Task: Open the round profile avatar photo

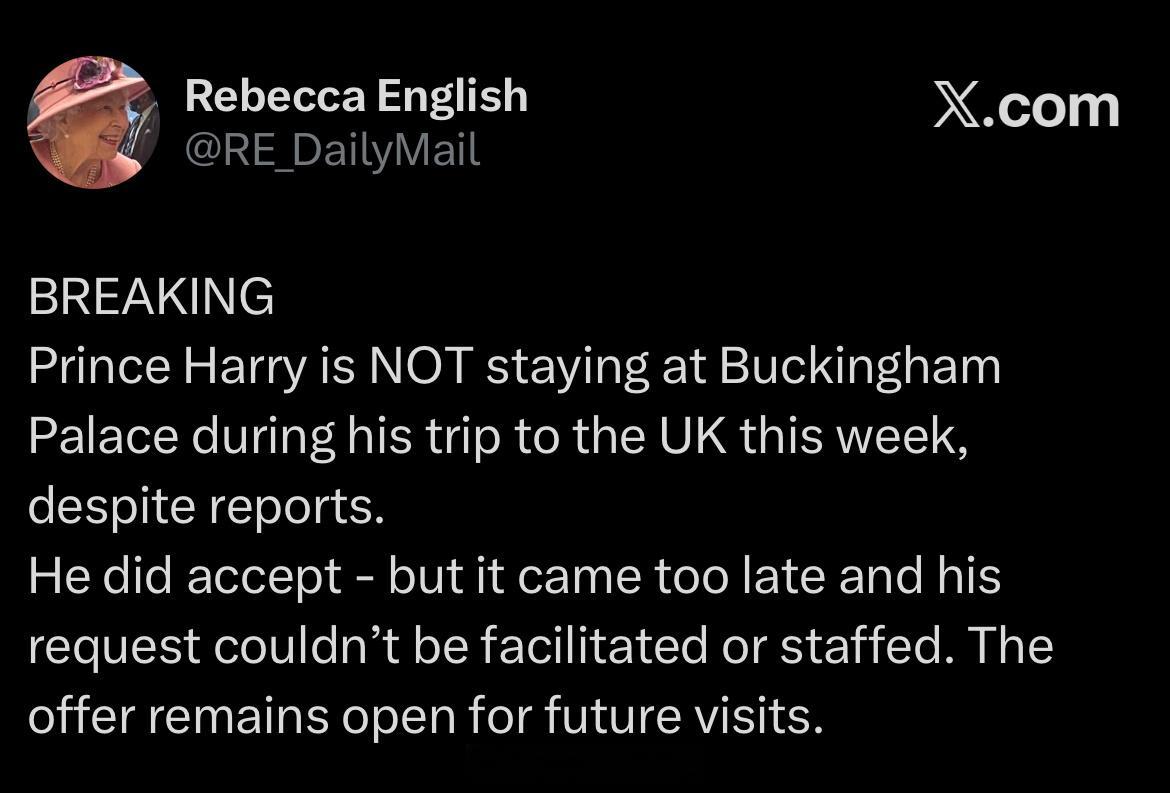Action: (93, 122)
